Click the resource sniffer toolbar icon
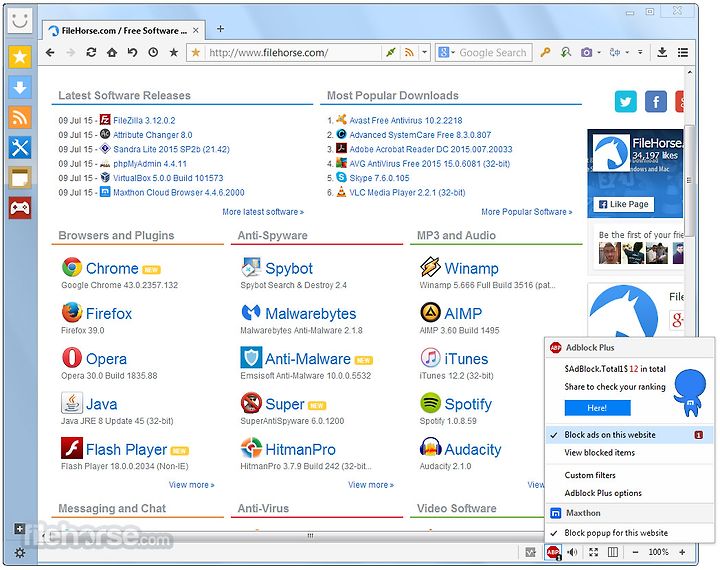The height and width of the screenshot is (570, 720). click(x=566, y=52)
